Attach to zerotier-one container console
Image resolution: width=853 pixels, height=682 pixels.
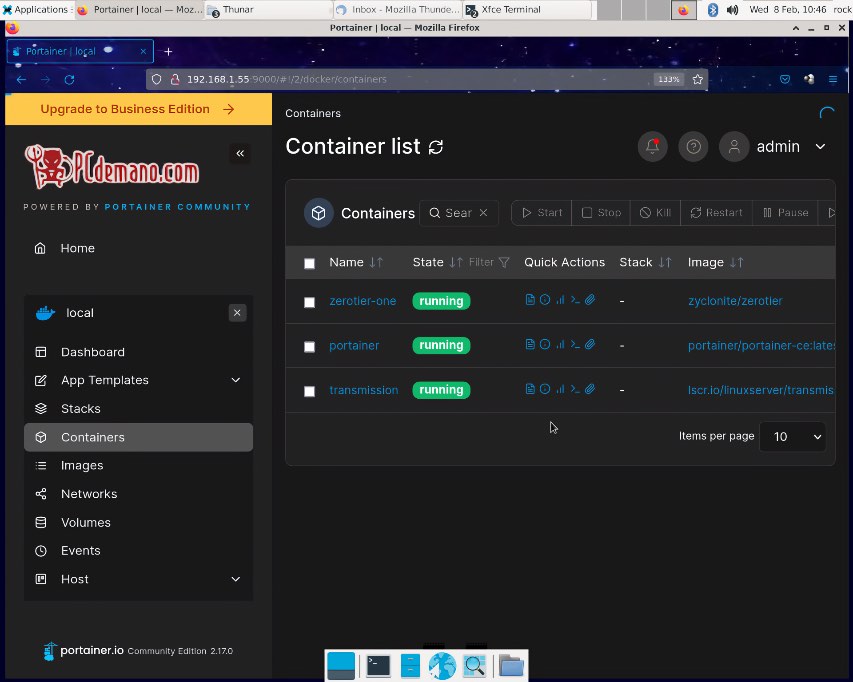point(590,300)
